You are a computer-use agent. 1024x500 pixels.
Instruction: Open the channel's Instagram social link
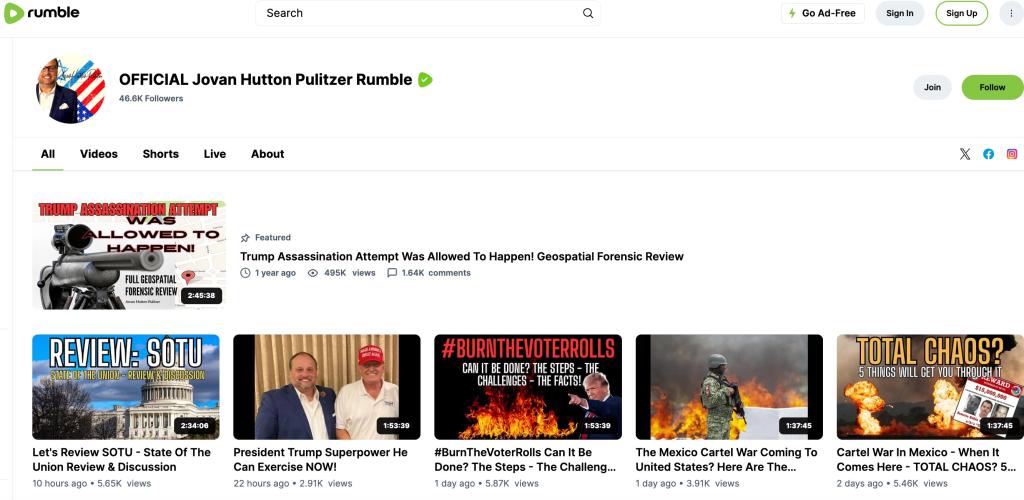(1012, 154)
